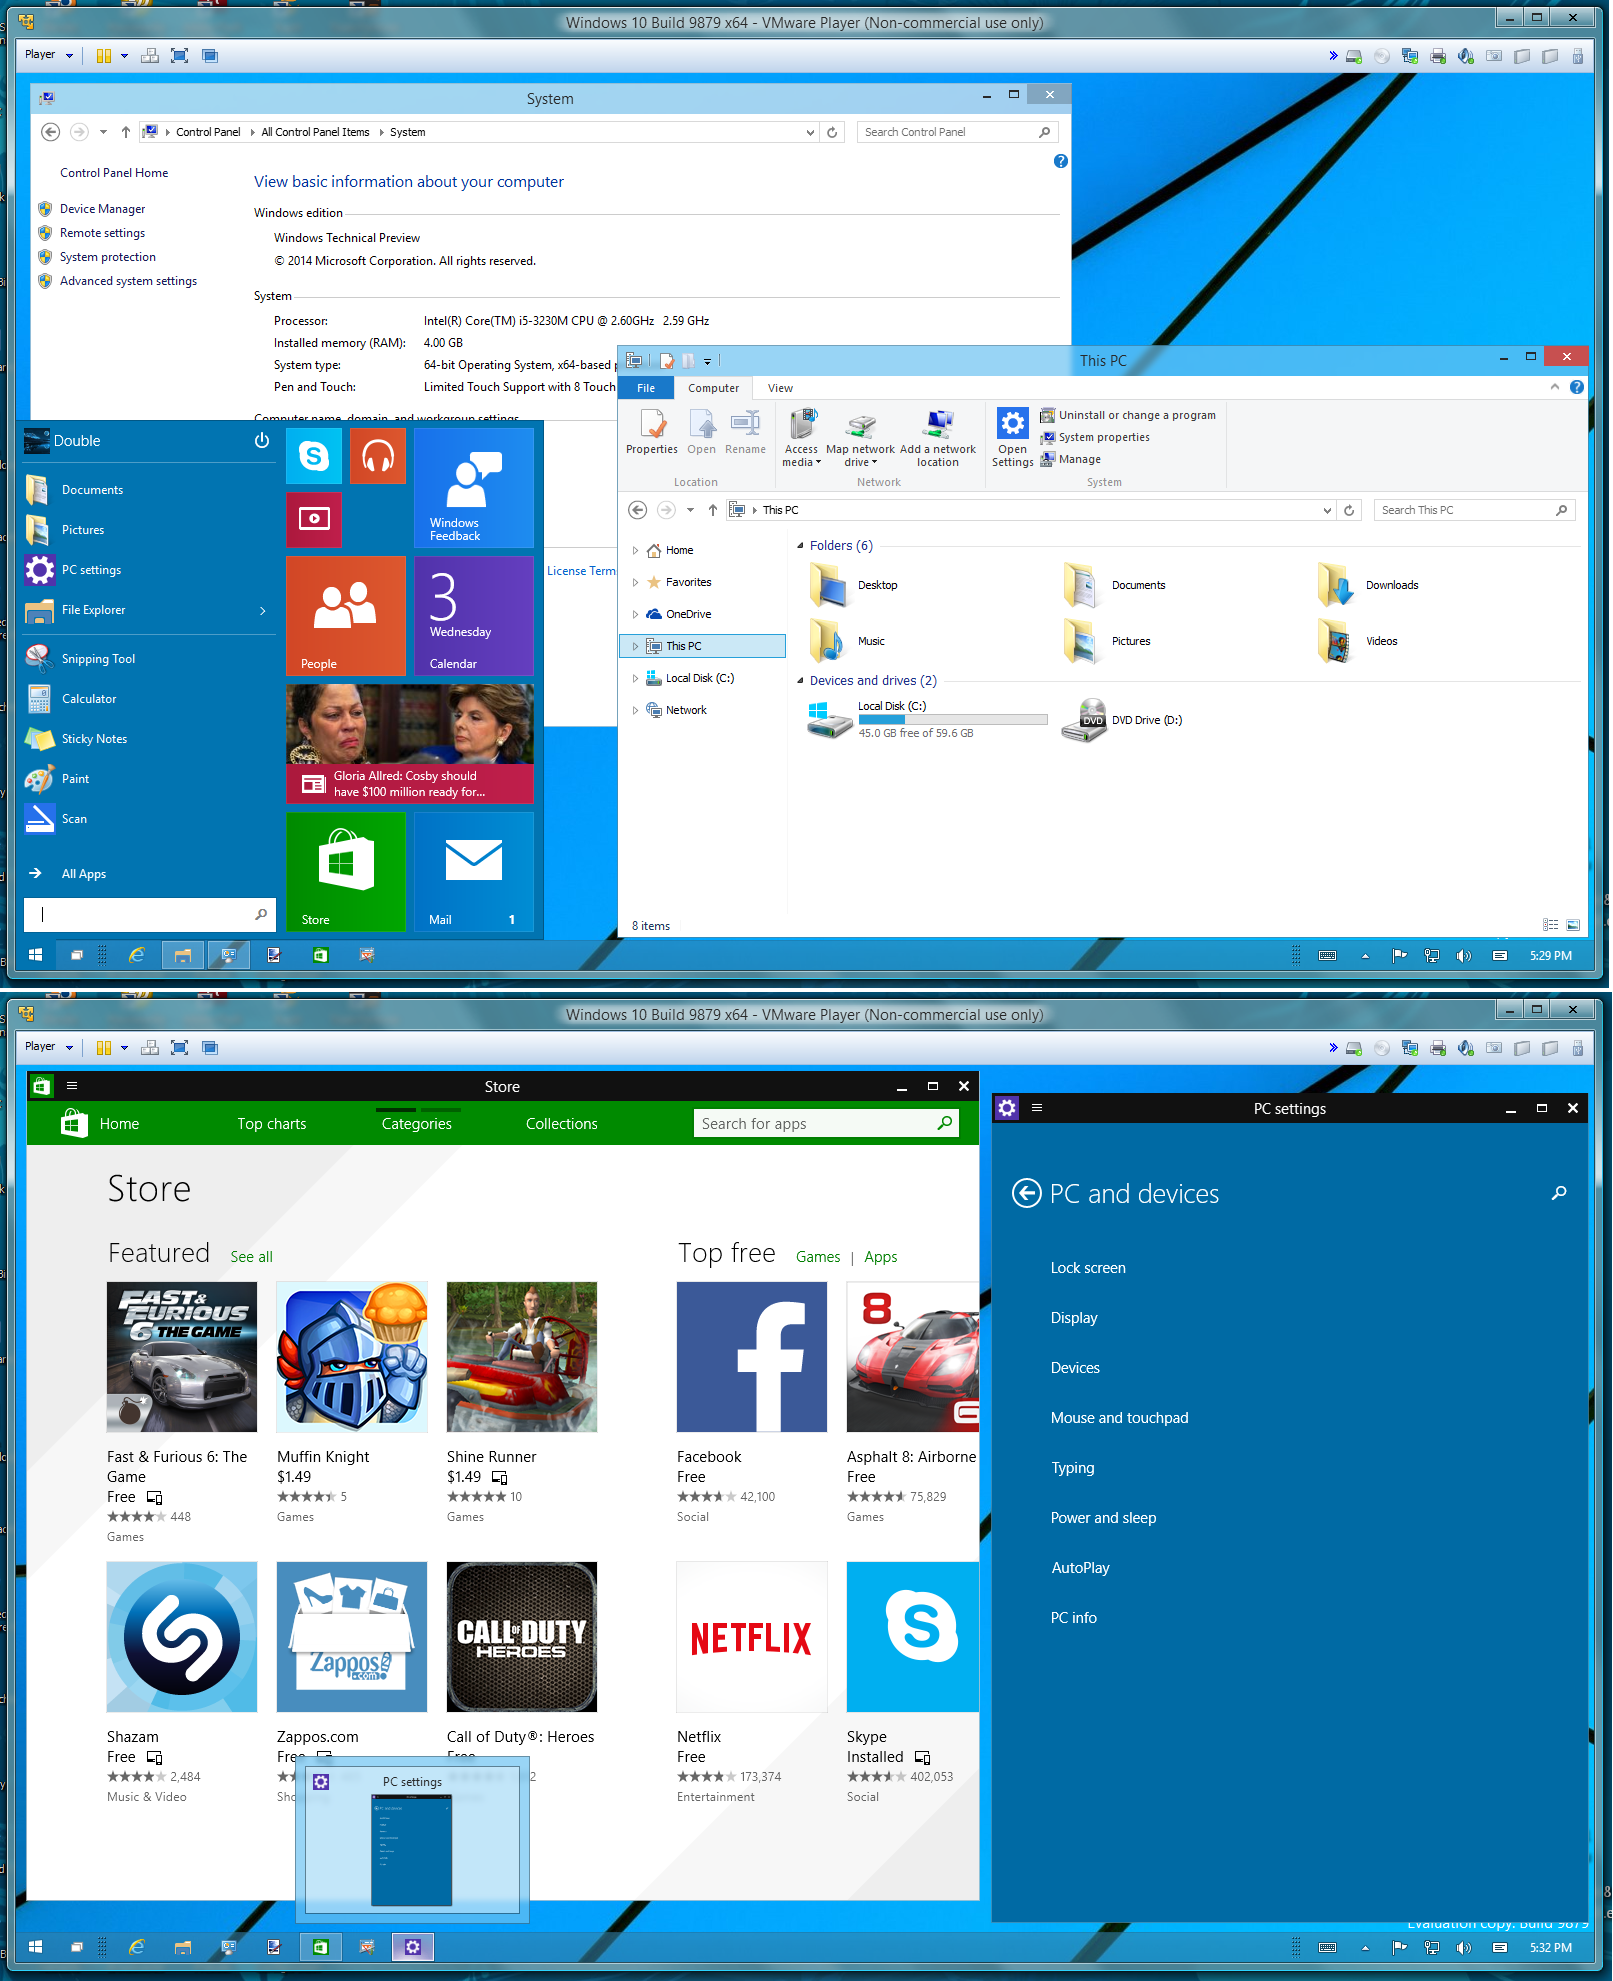Open Top charts in Store navigation
Screen dimensions: 1613x1981
(272, 1124)
